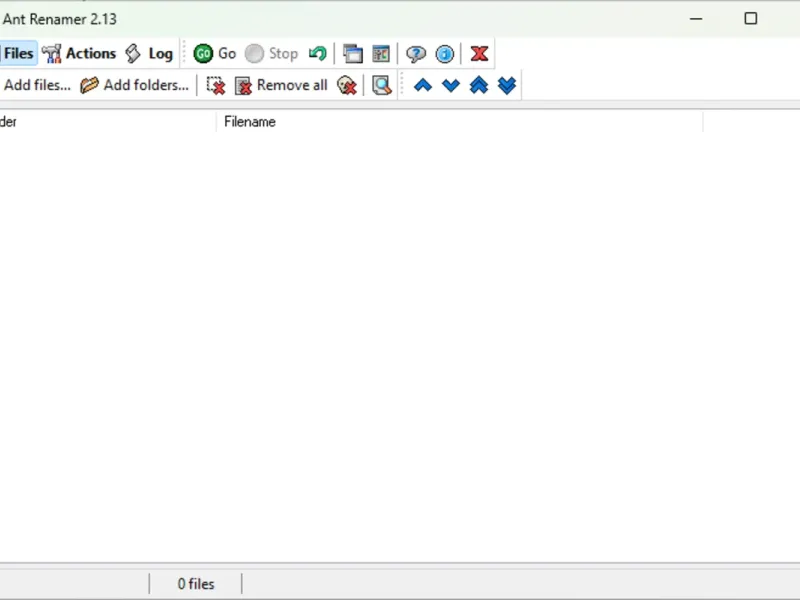Click the red X exit icon
The image size is (800, 600).
coord(479,54)
